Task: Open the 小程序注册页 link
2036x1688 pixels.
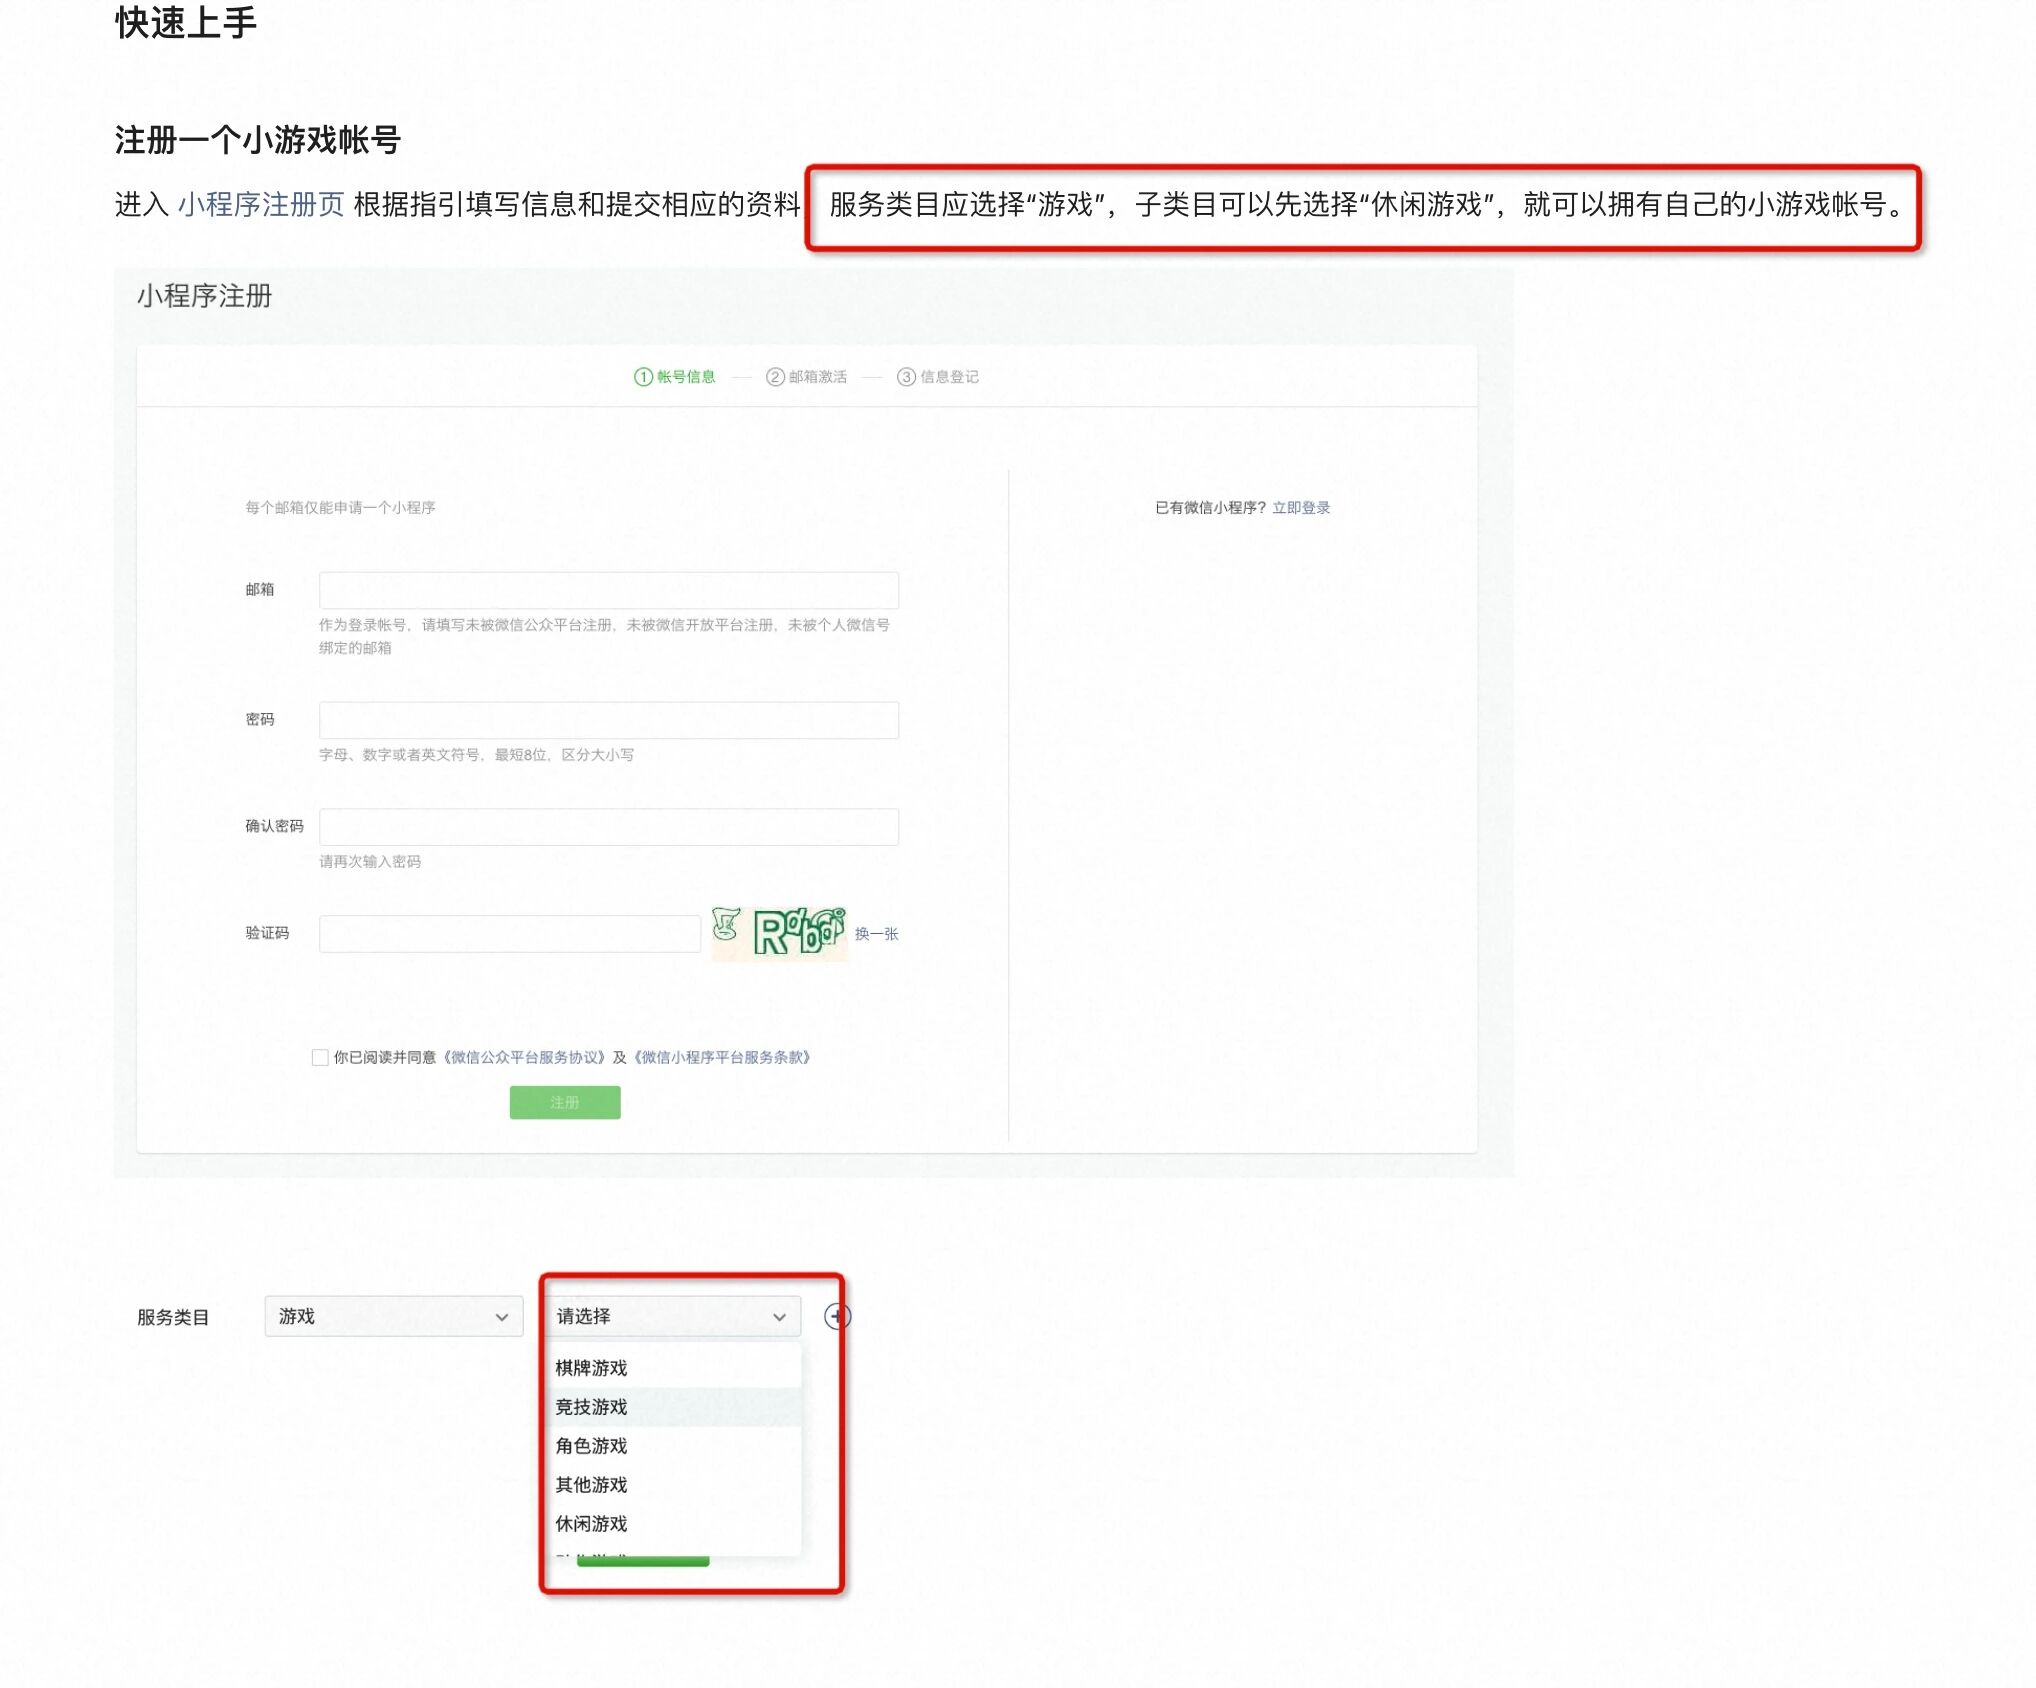Action: (260, 205)
